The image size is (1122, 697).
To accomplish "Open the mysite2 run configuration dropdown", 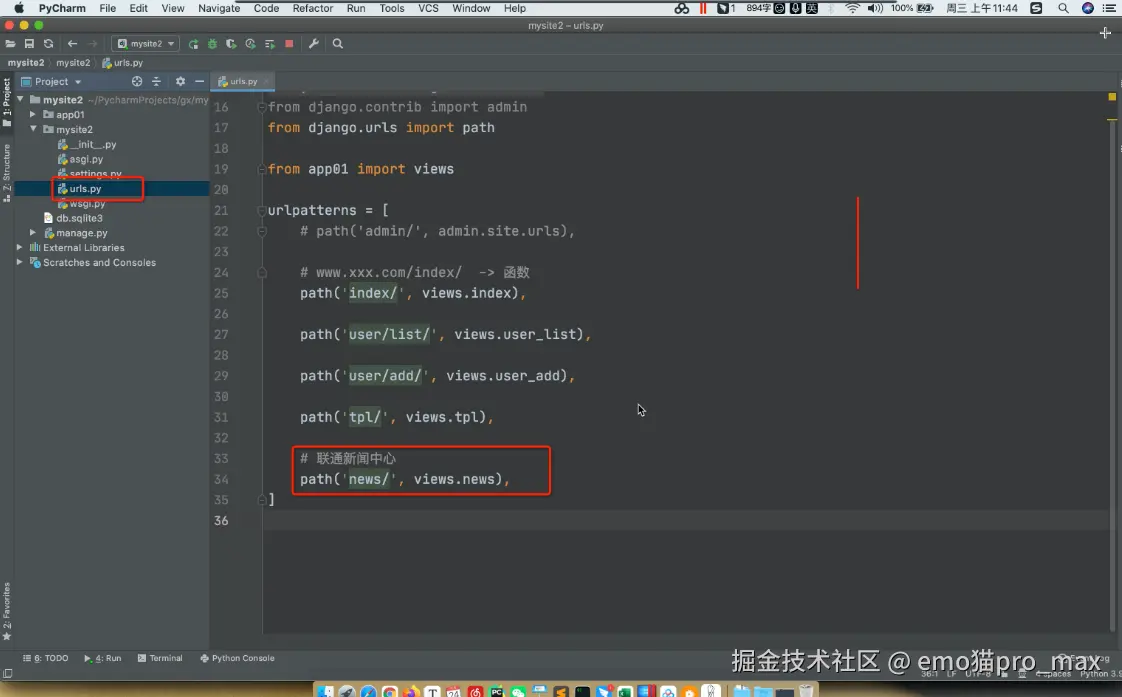I will (x=146, y=44).
